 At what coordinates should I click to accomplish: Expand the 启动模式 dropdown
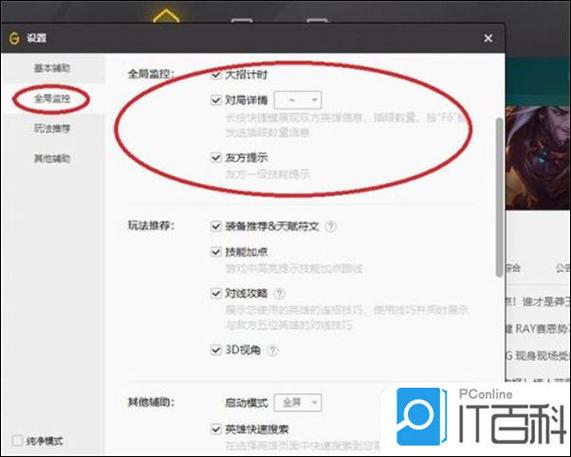coord(298,402)
